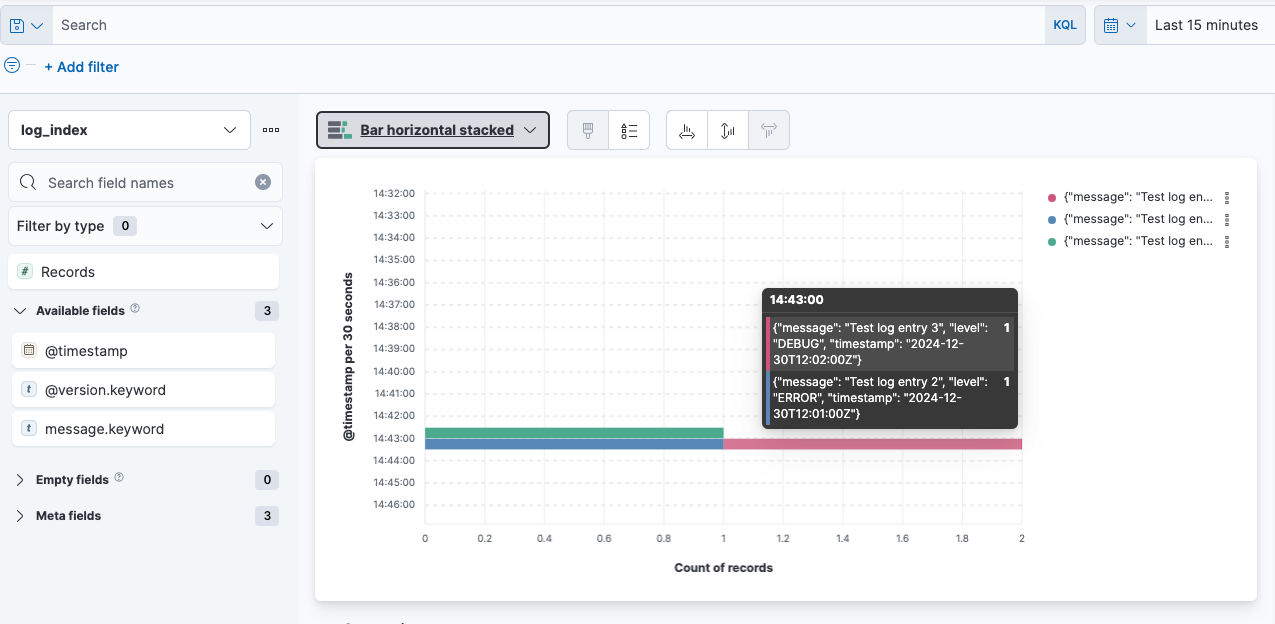Click the @timestamp per 30 seconds axis title
Viewport: 1275px width, 624px height.
[x=349, y=356]
